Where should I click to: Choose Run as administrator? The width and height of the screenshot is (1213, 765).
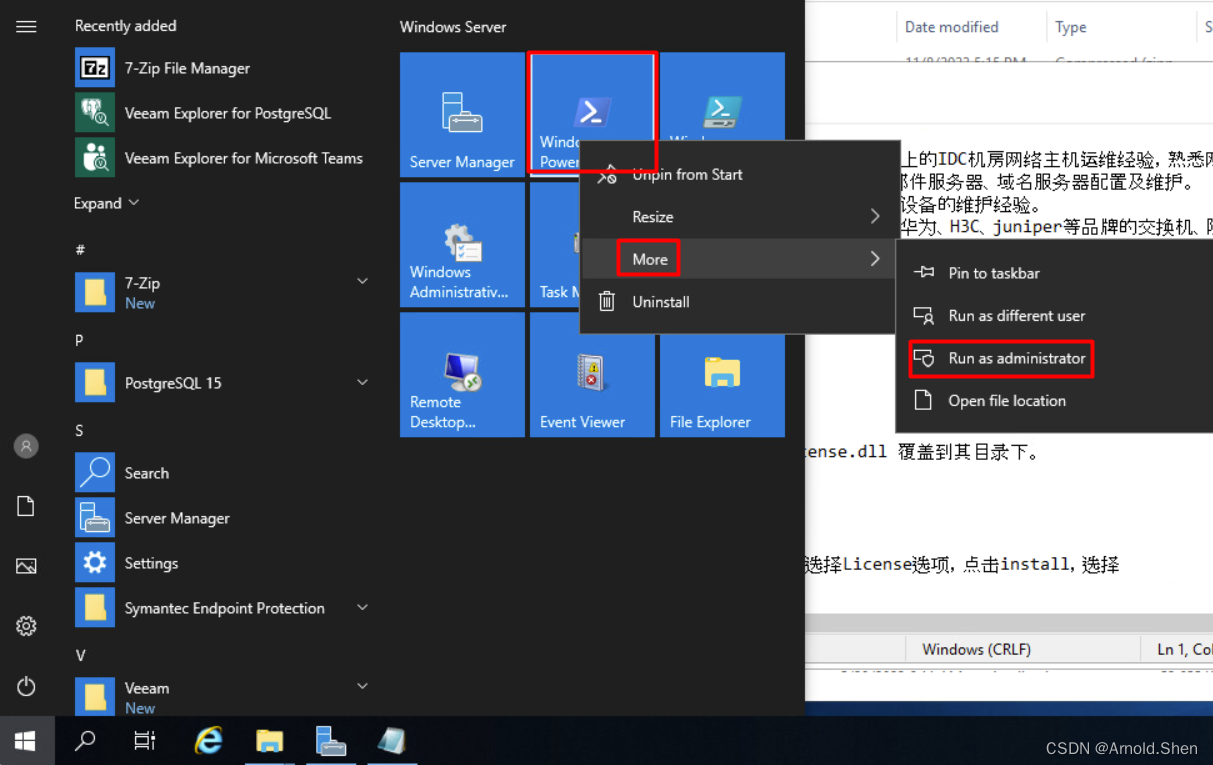[1054, 358]
